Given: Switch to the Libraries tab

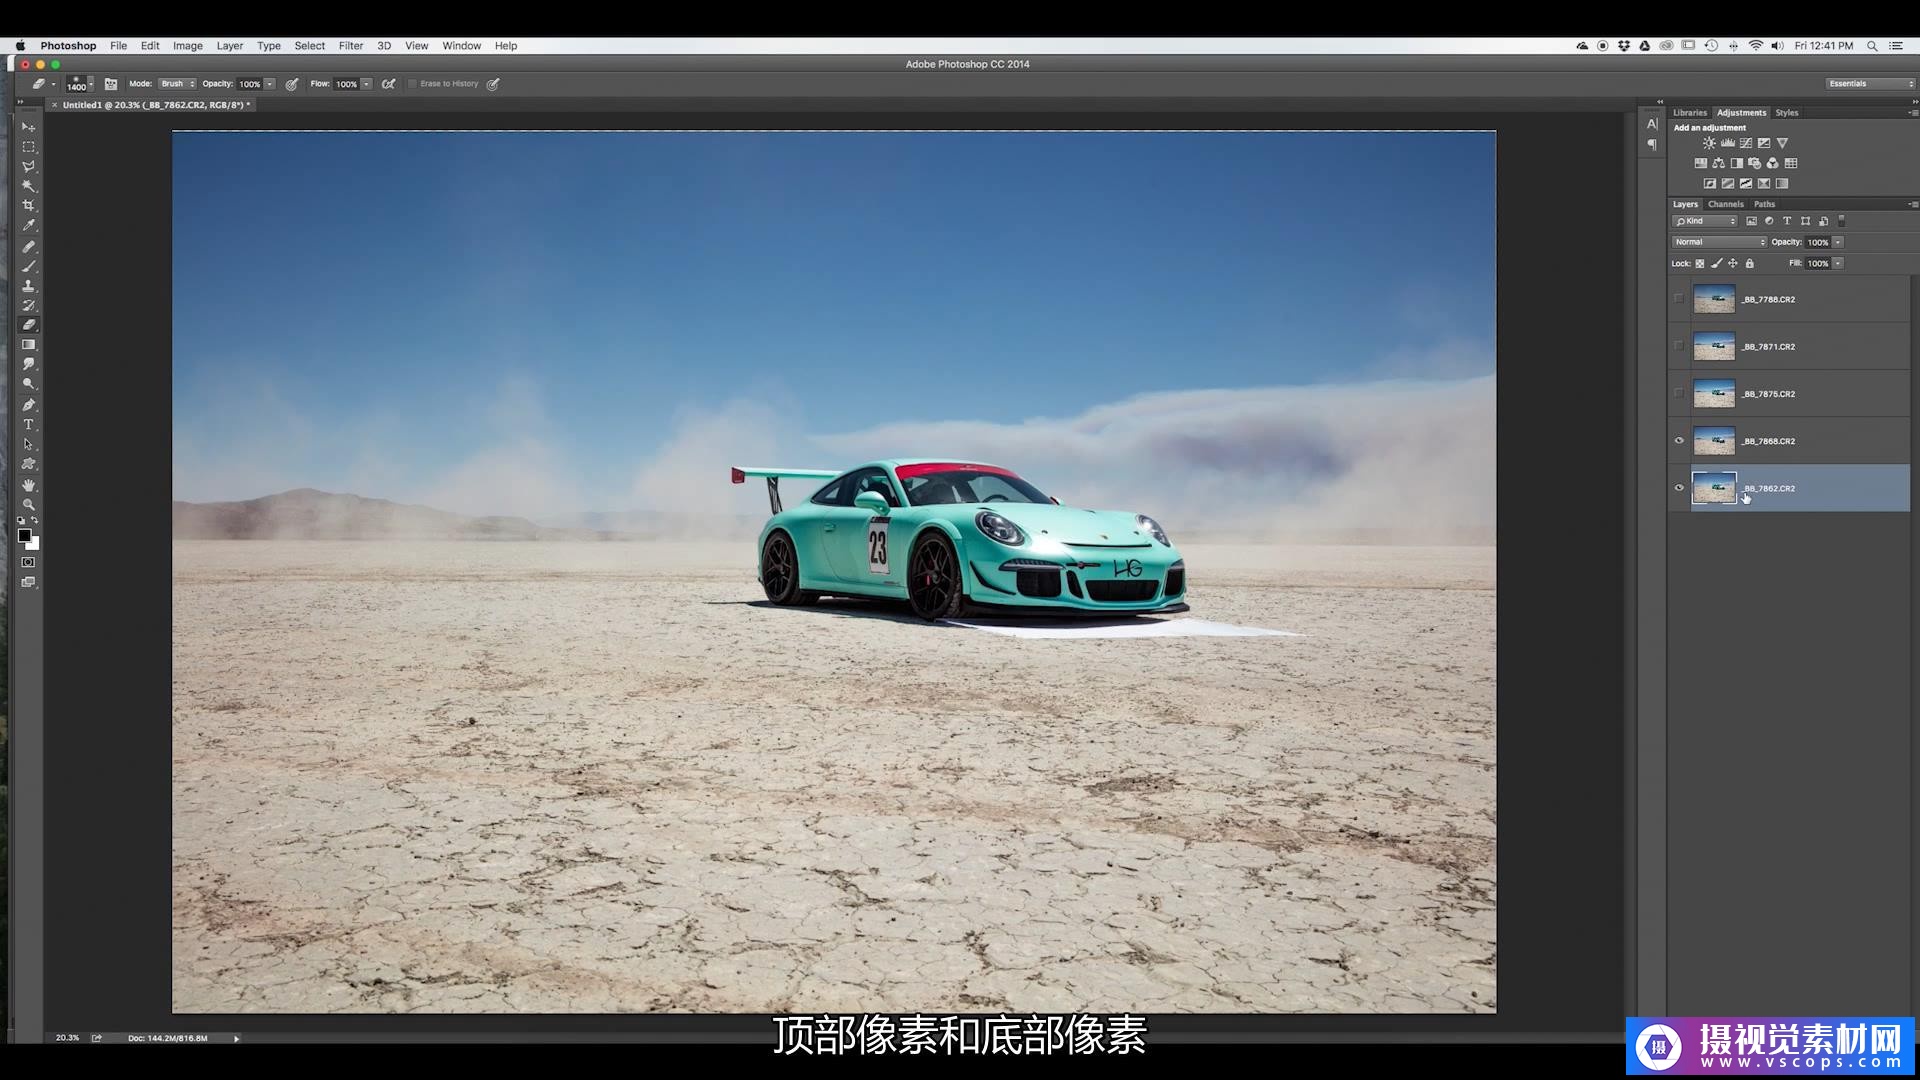Looking at the screenshot, I should pos(1690,113).
